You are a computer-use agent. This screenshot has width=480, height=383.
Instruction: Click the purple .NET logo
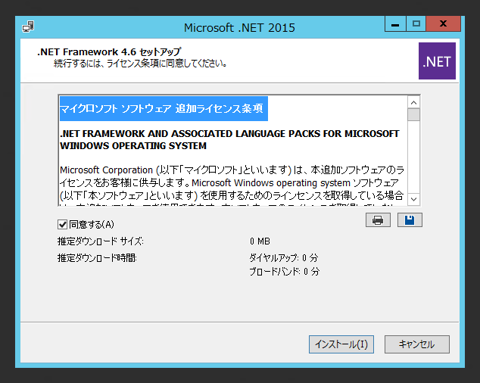[x=437, y=61]
